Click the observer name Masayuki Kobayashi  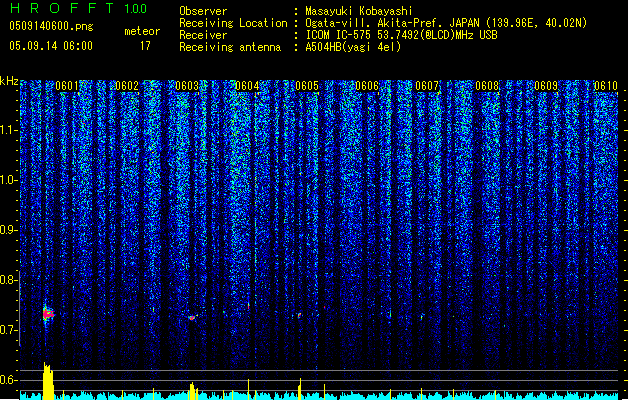[359, 11]
